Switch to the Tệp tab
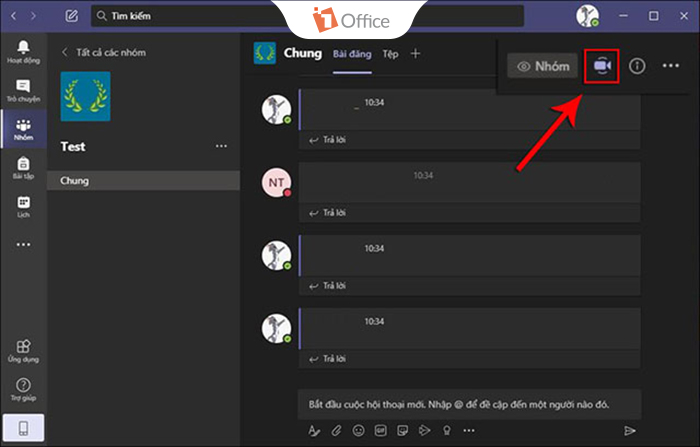 pos(390,54)
